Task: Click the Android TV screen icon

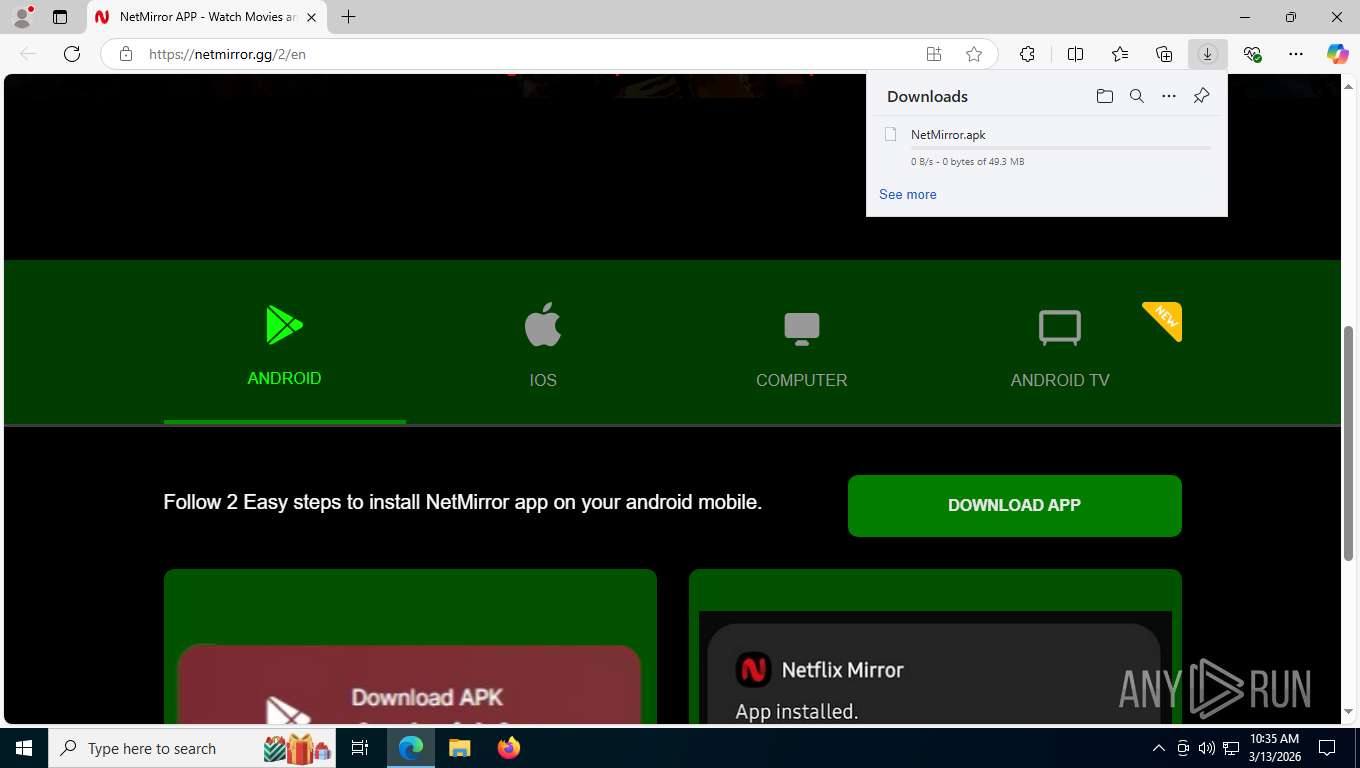Action: [1060, 328]
